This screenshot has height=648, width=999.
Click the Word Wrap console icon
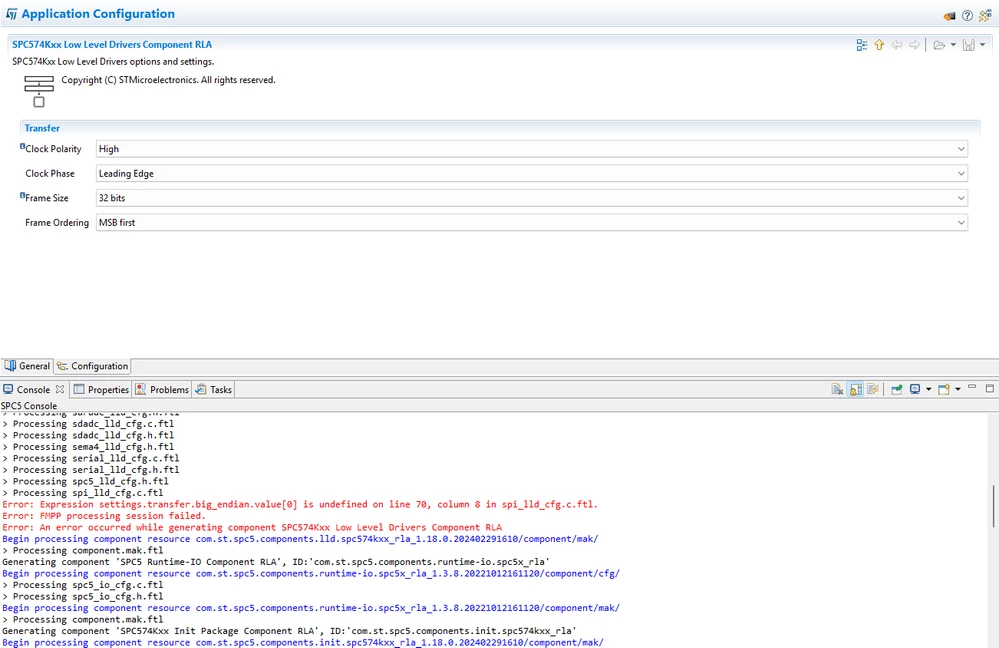point(873,389)
